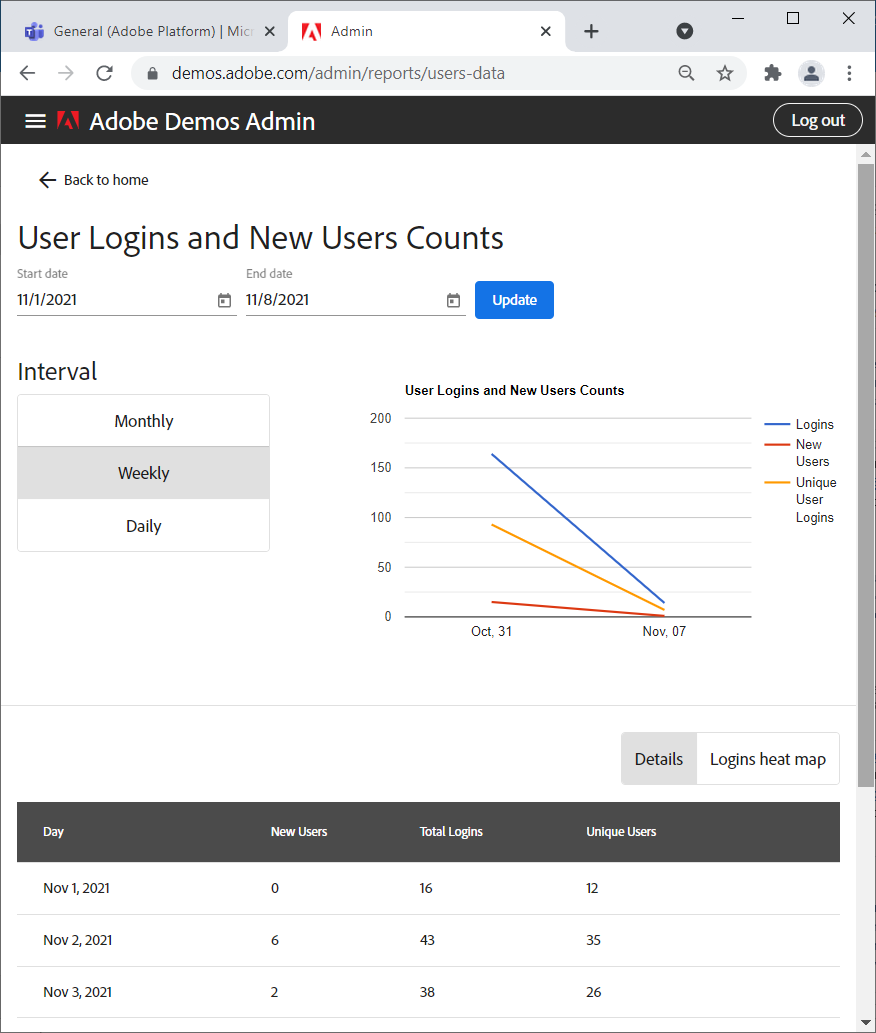
Task: Reload the current page
Action: [x=104, y=73]
